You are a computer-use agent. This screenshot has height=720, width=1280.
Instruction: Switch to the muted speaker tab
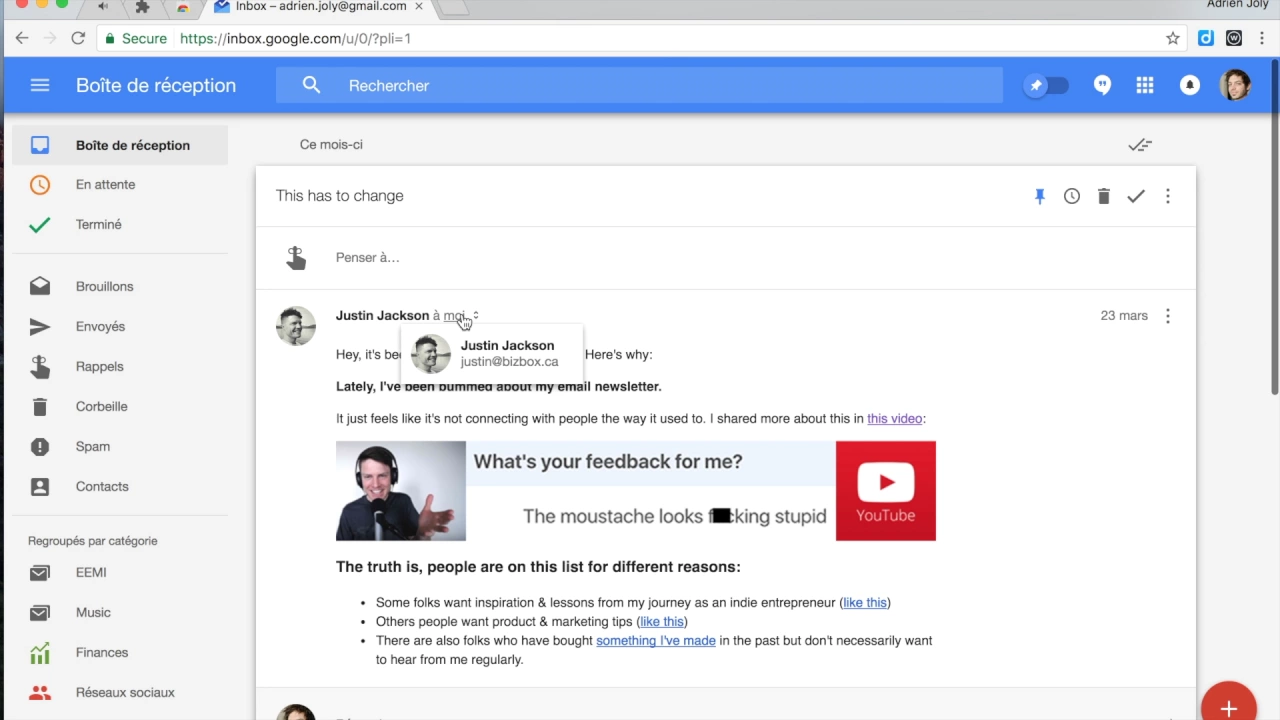104,7
